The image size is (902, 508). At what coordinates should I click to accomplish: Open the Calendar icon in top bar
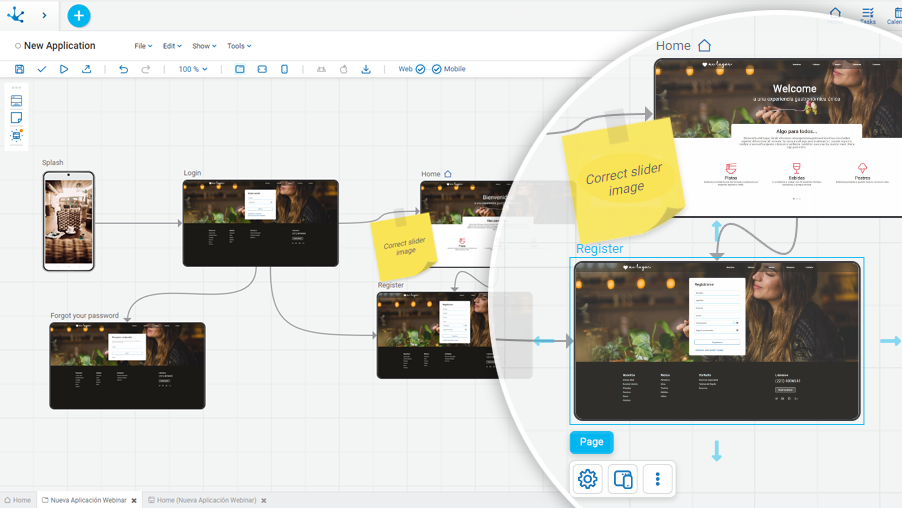pyautogui.click(x=895, y=14)
